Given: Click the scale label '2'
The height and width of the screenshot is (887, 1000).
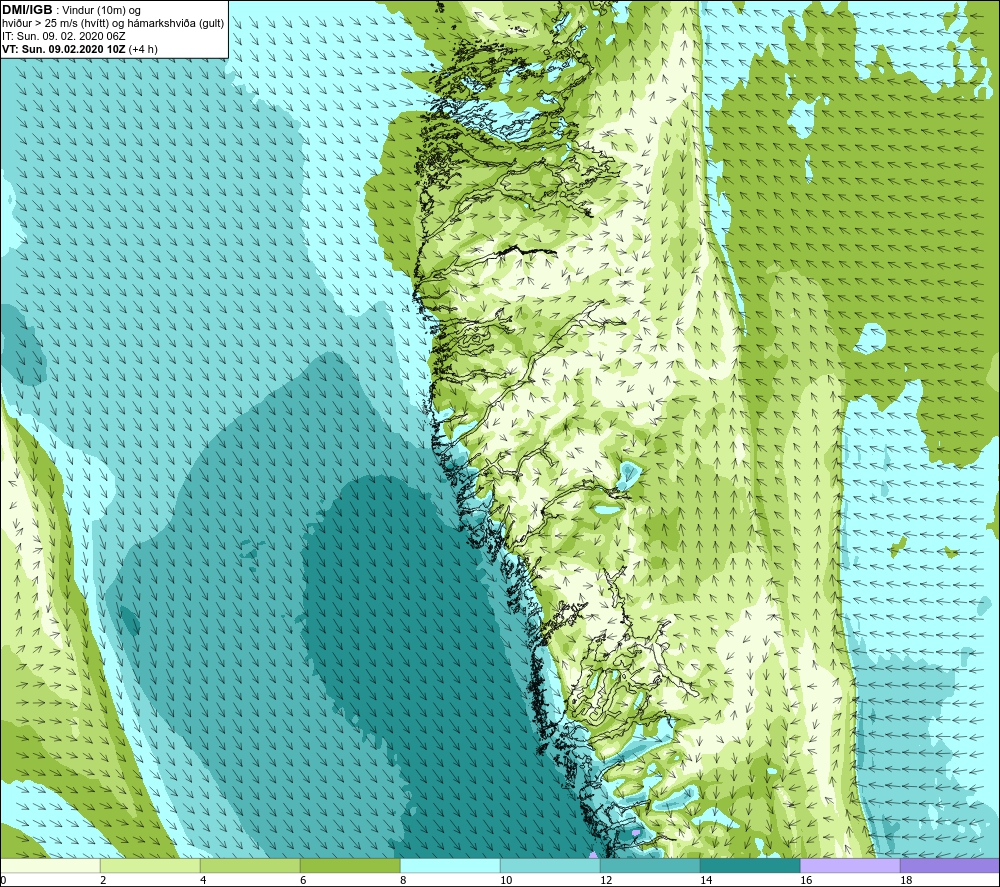Looking at the screenshot, I should coord(103,880).
